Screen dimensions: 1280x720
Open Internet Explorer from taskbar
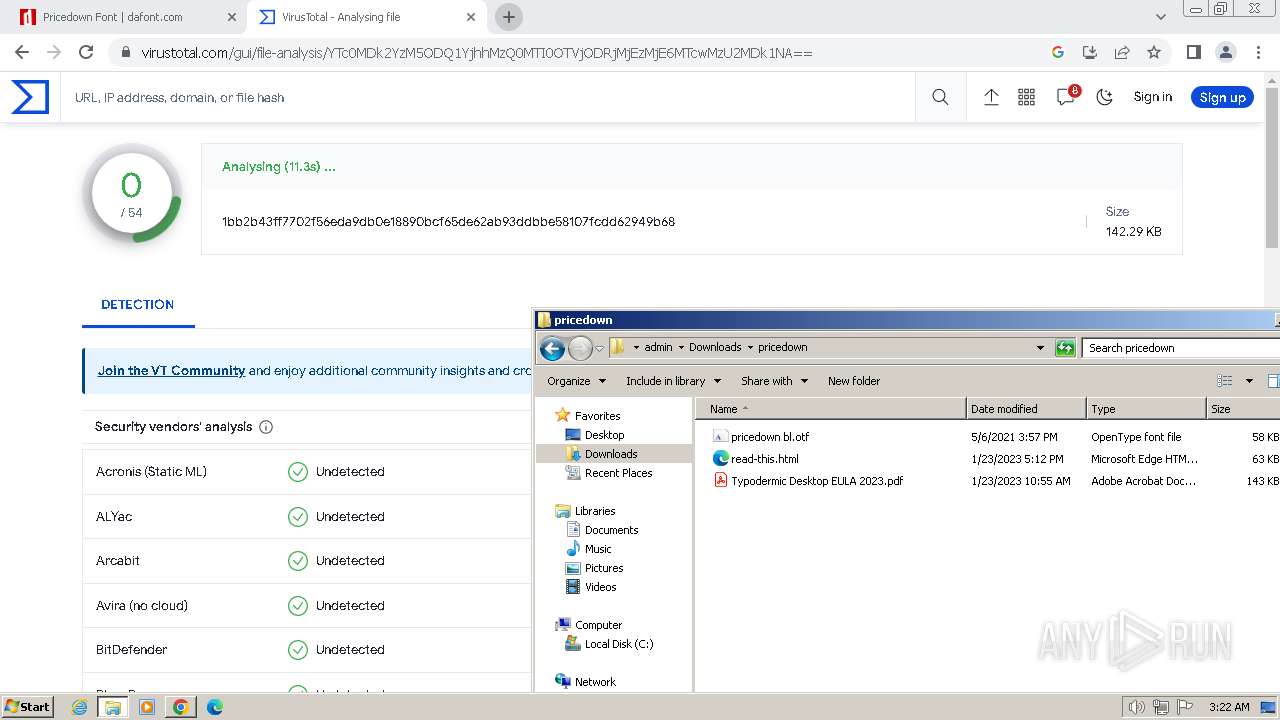pyautogui.click(x=79, y=707)
